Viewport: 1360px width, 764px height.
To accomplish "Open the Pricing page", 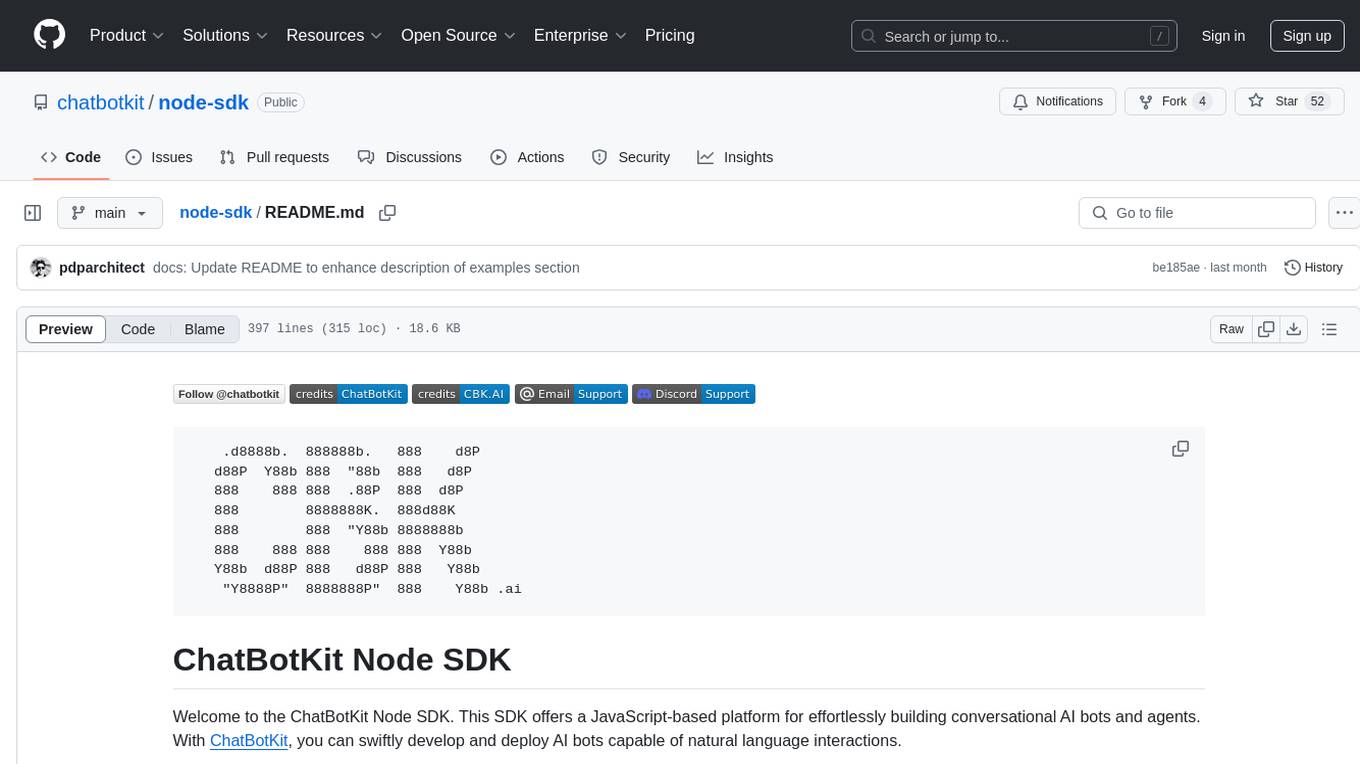I will pos(670,35).
